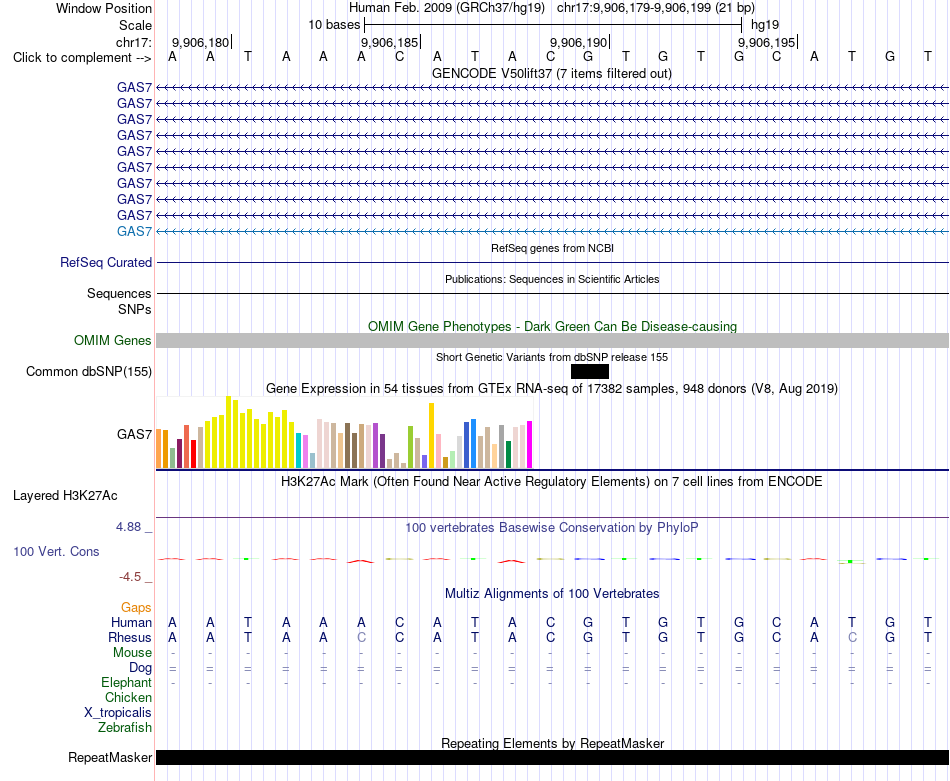950x781 pixels.
Task: Click the Zebrafish species label
Action: click(x=125, y=727)
